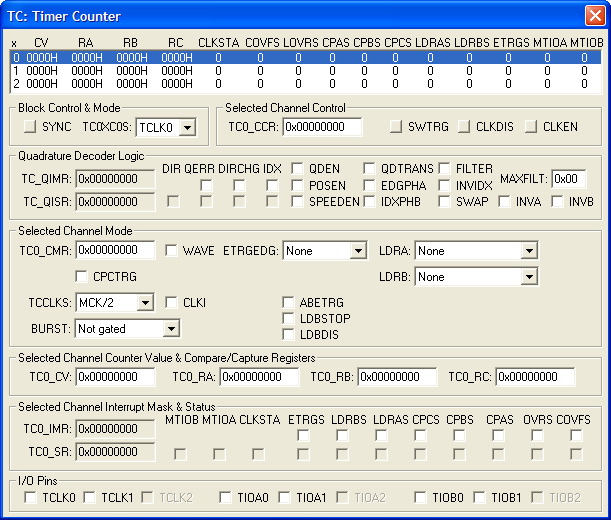Toggle the SYNC checkbox
This screenshot has height=520, width=611.
(30, 127)
